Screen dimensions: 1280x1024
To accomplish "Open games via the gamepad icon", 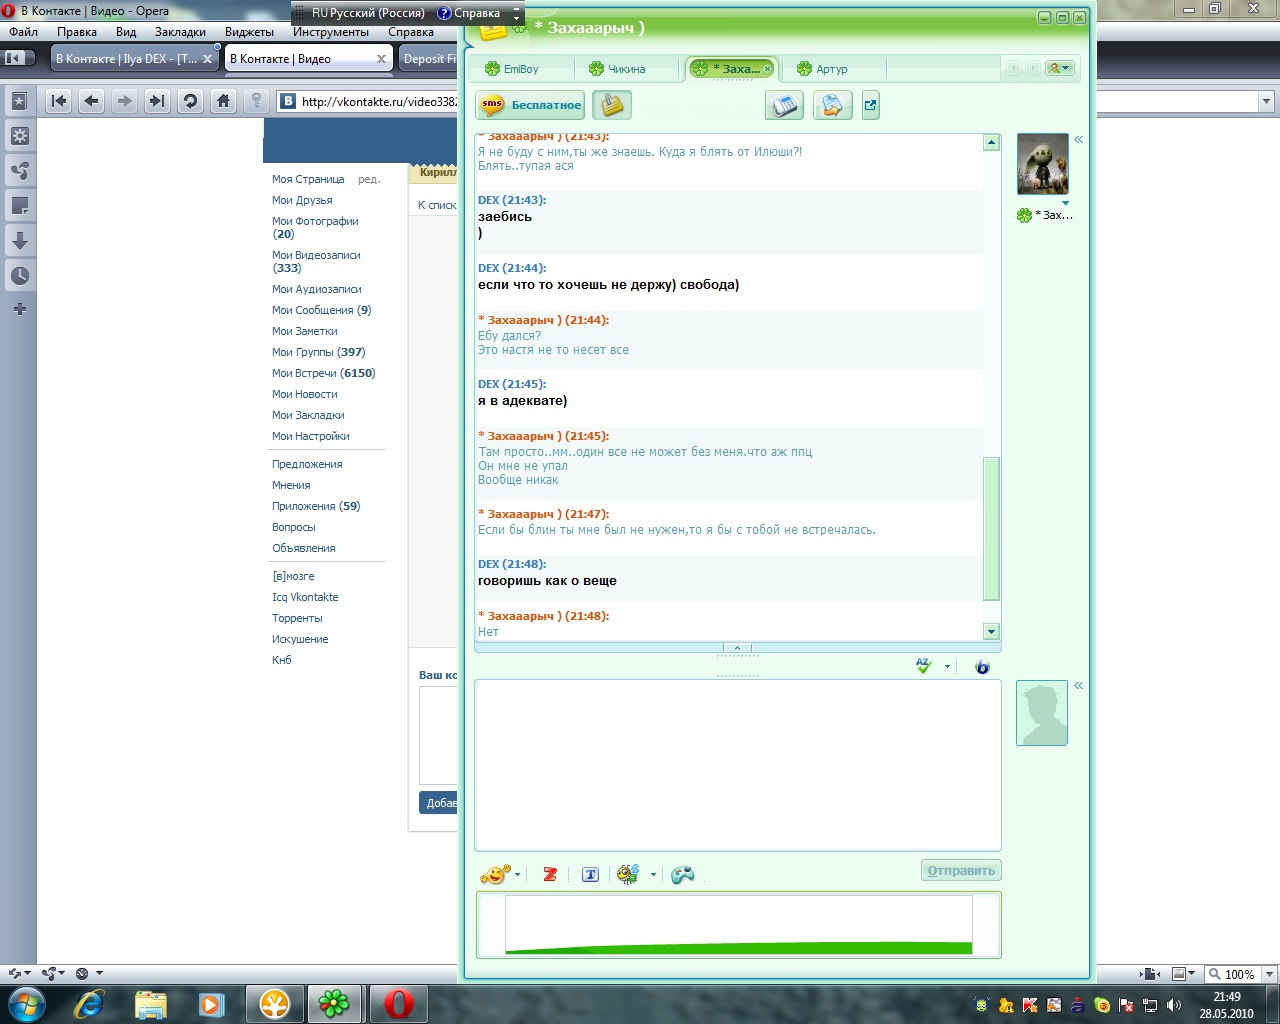I will coord(682,875).
